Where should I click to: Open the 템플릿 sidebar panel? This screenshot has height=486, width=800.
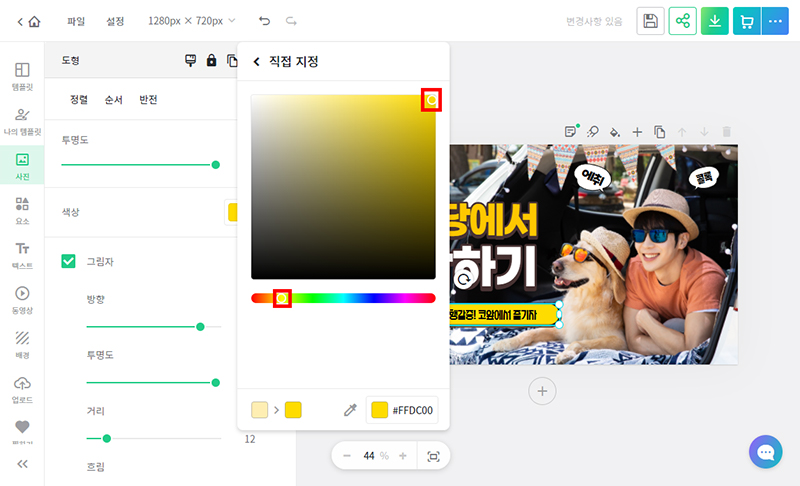(22, 76)
